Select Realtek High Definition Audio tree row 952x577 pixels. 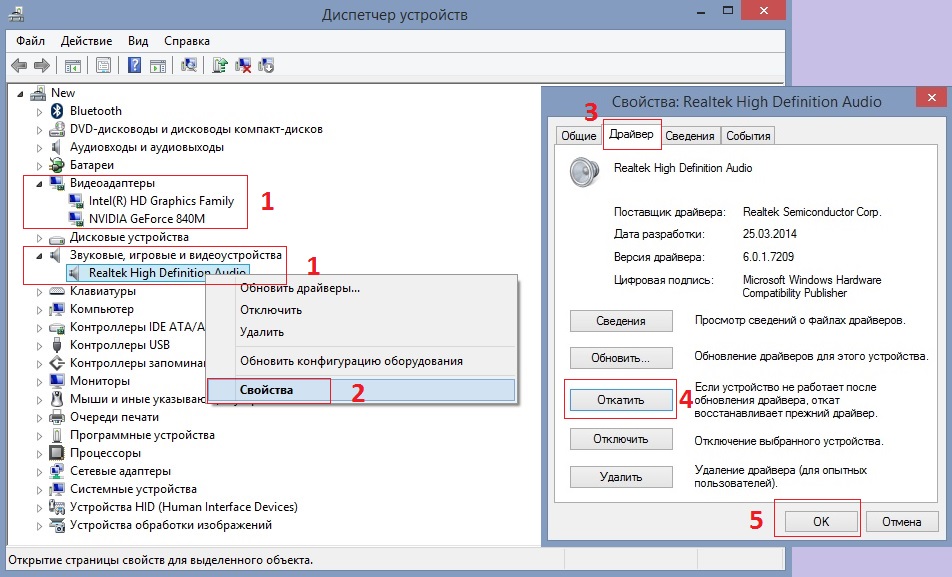(x=157, y=273)
